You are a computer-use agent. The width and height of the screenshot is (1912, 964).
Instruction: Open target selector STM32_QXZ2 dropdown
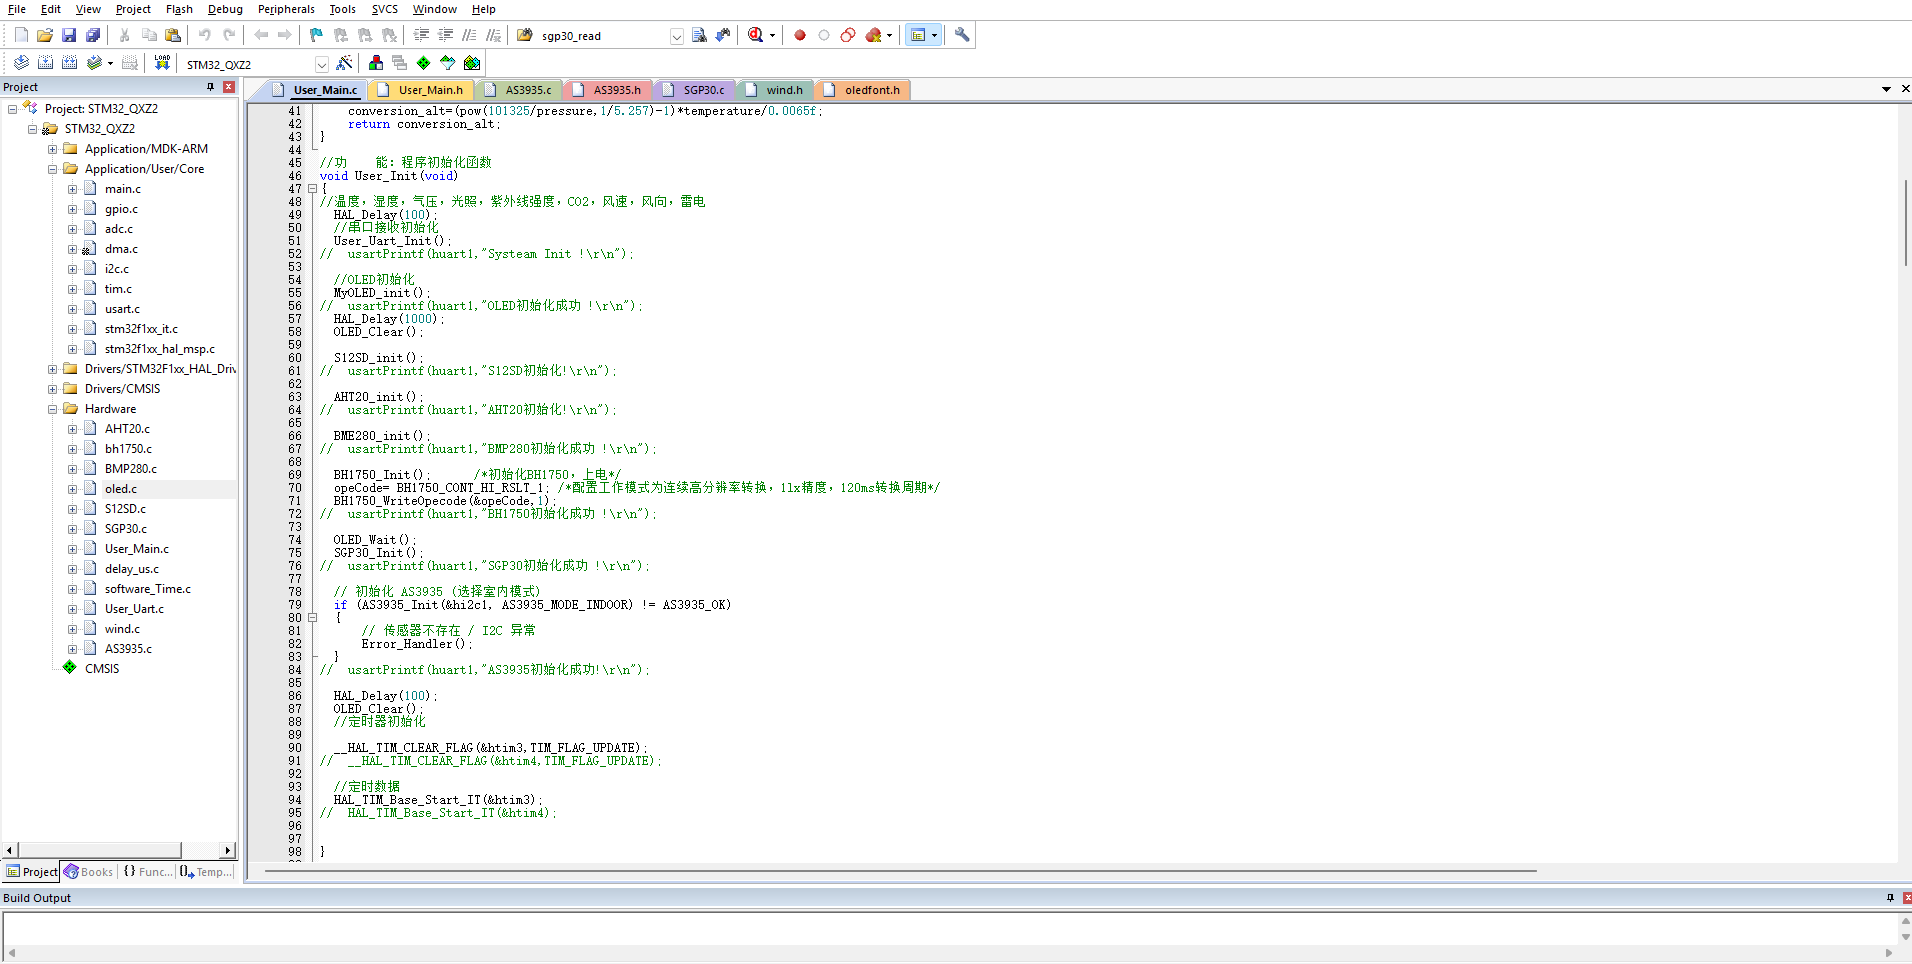pos(322,64)
